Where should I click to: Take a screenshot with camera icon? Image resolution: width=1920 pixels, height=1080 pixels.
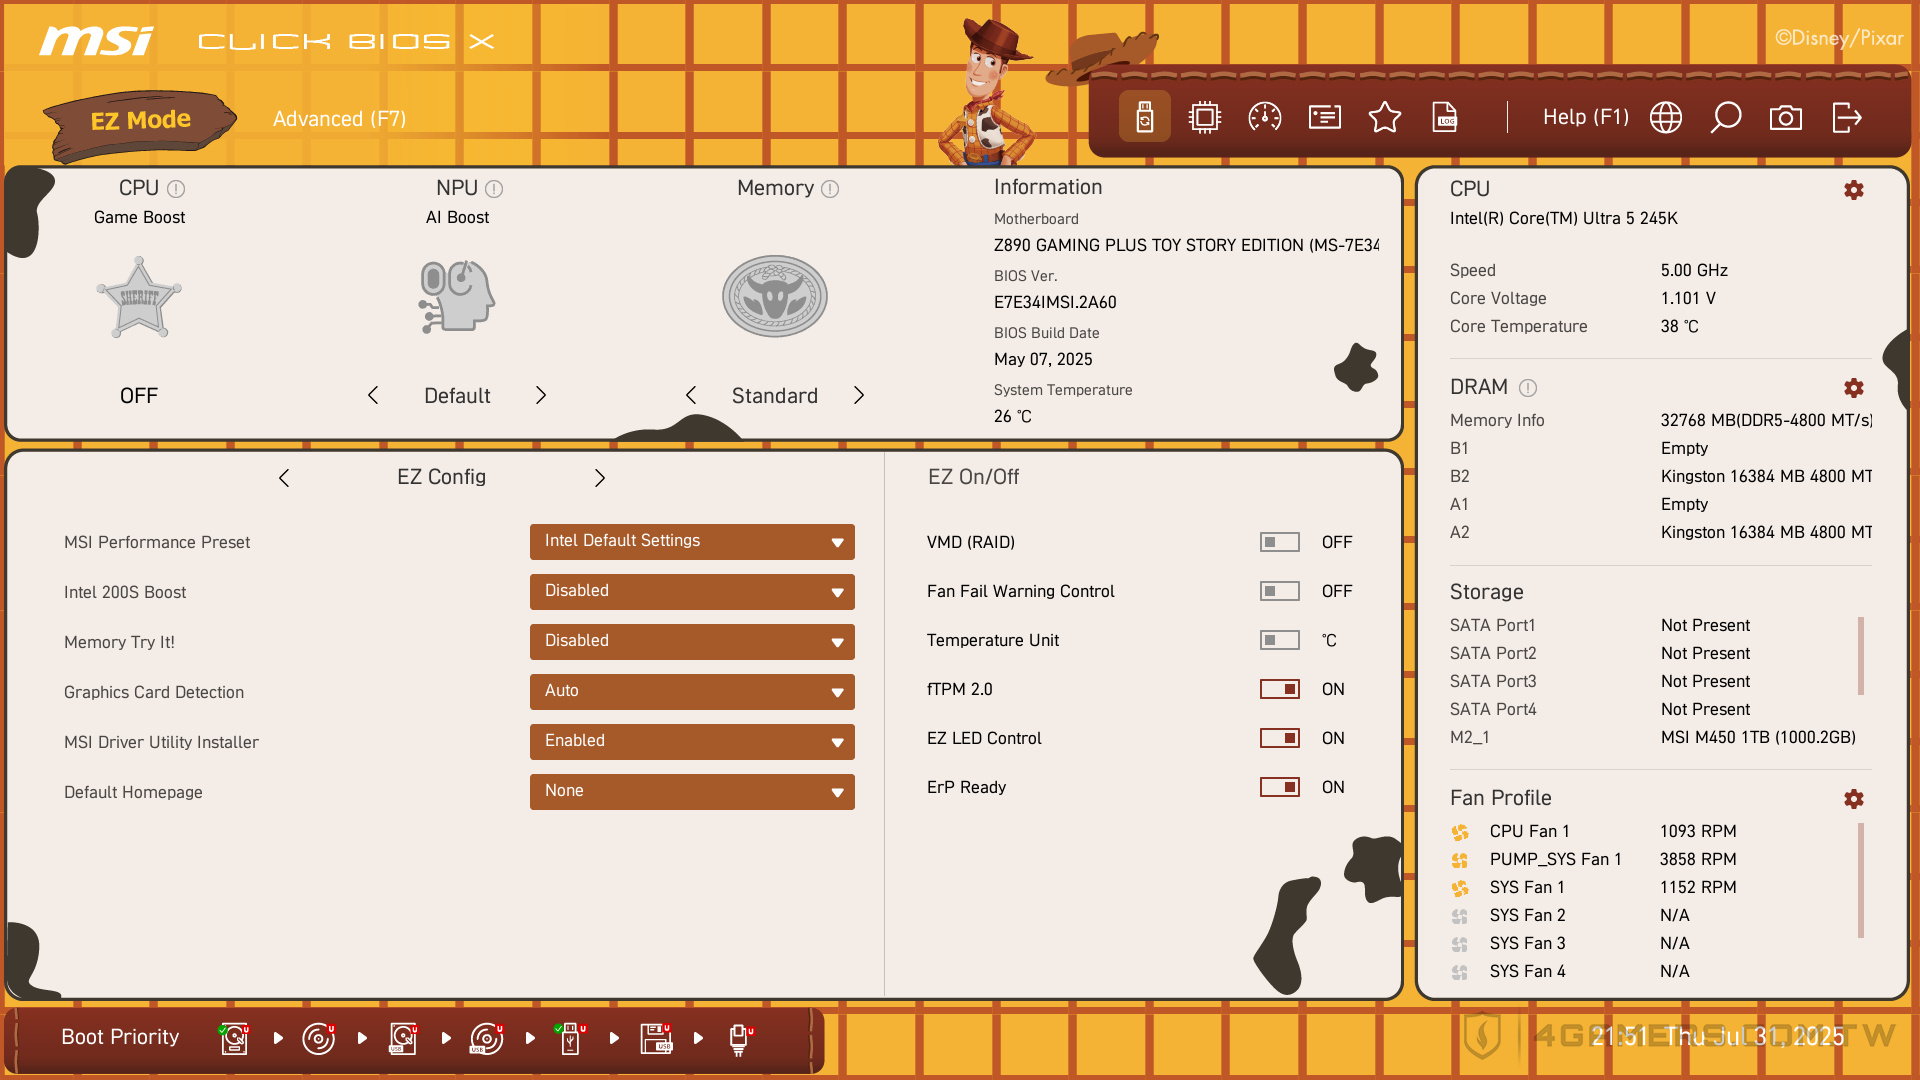click(1786, 117)
